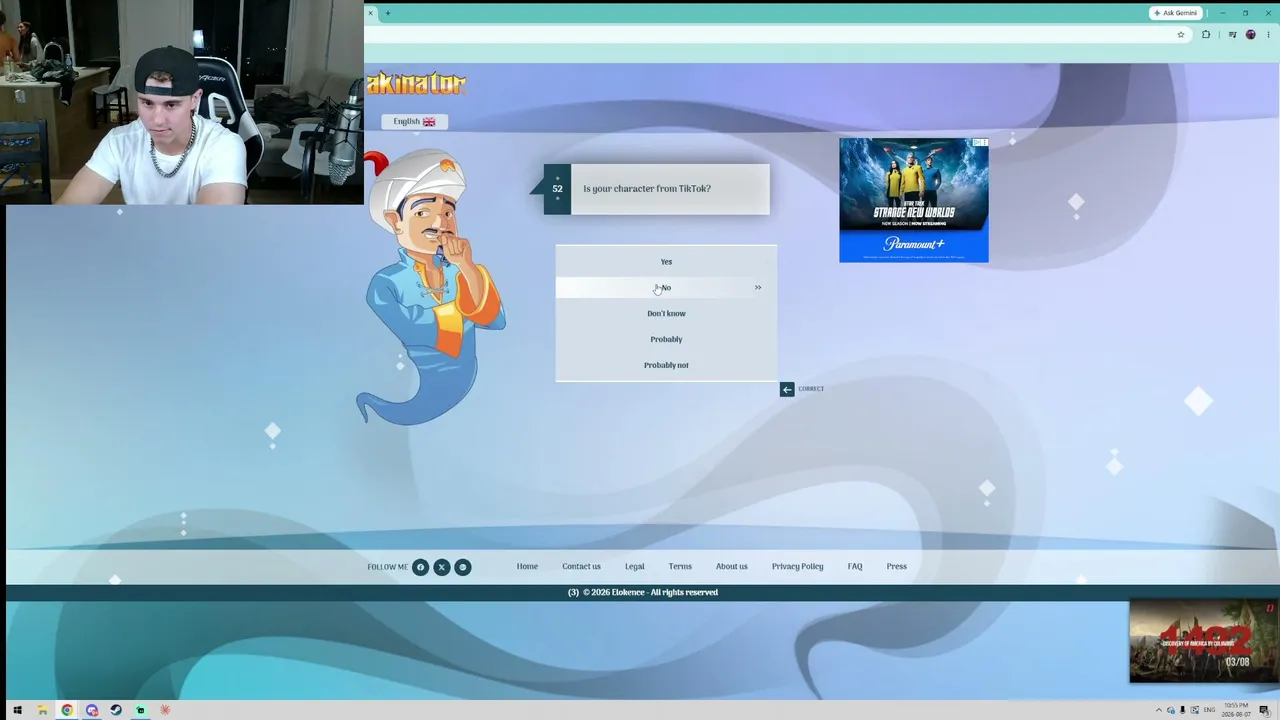Screen dimensions: 1280x720
Task: Open the red starburst taskbar app
Action: tap(165, 710)
